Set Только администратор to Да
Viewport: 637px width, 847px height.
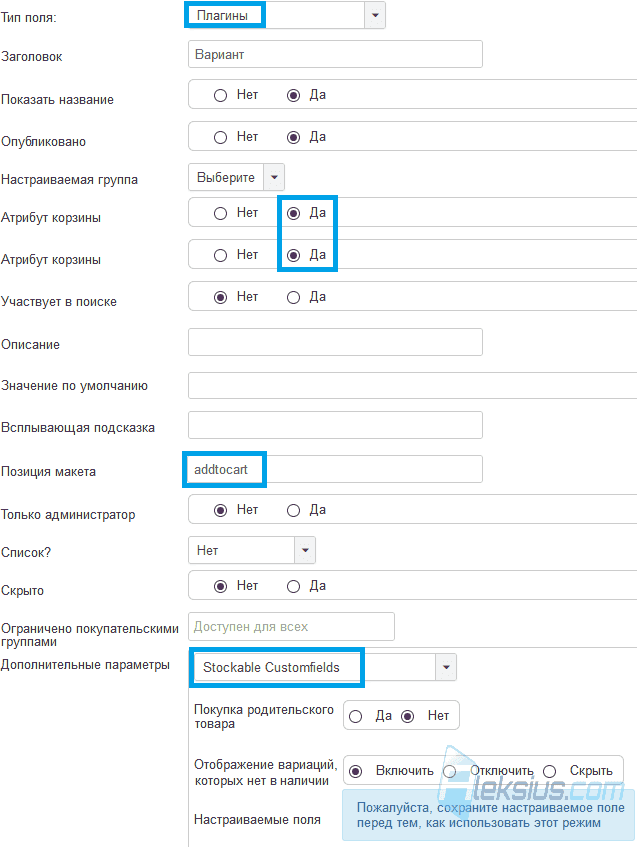(x=293, y=510)
